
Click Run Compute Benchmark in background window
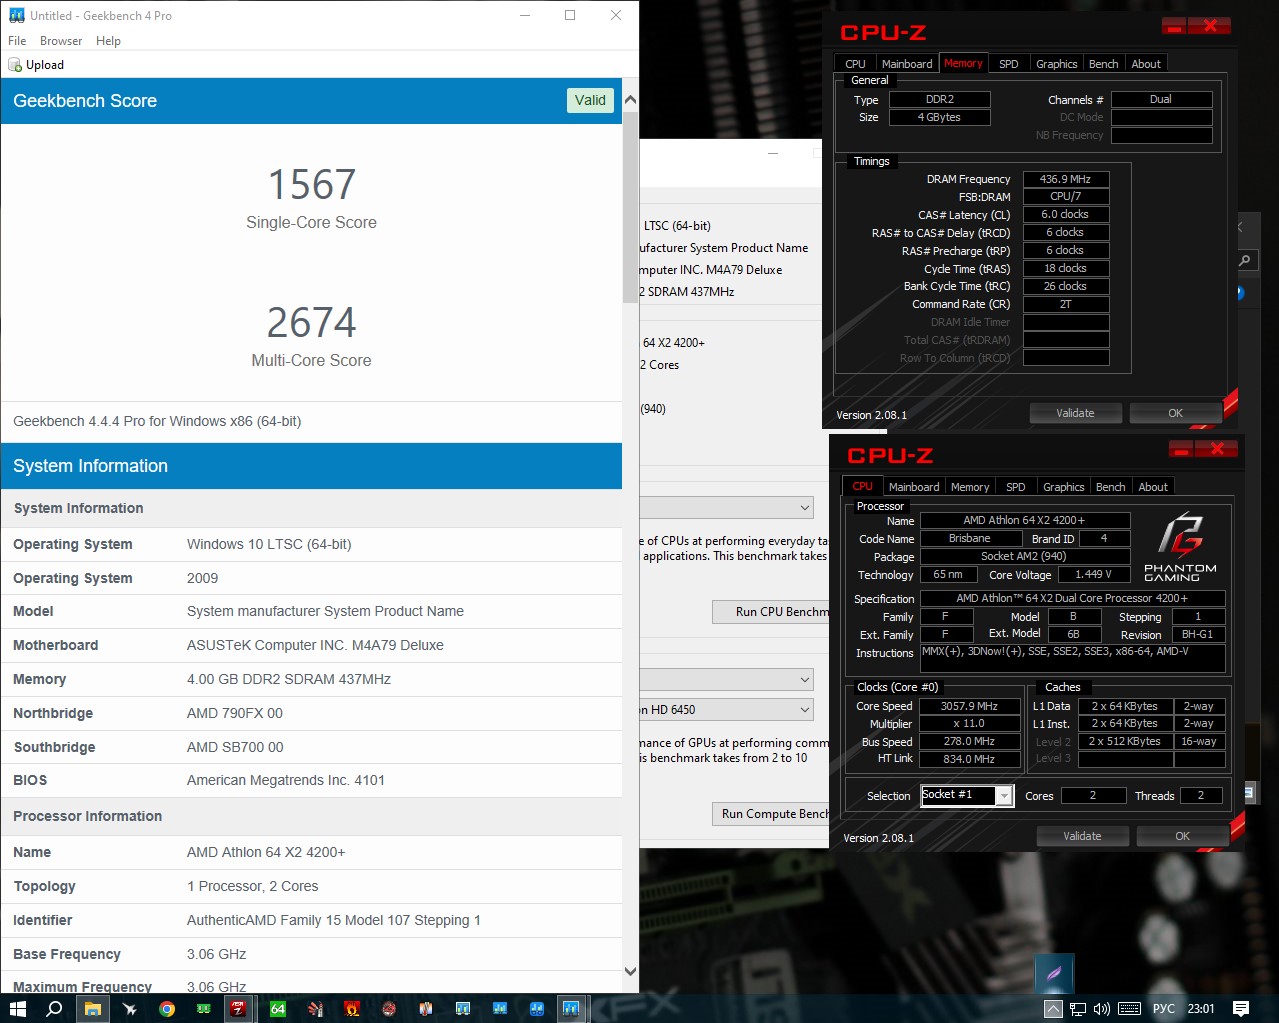point(771,814)
